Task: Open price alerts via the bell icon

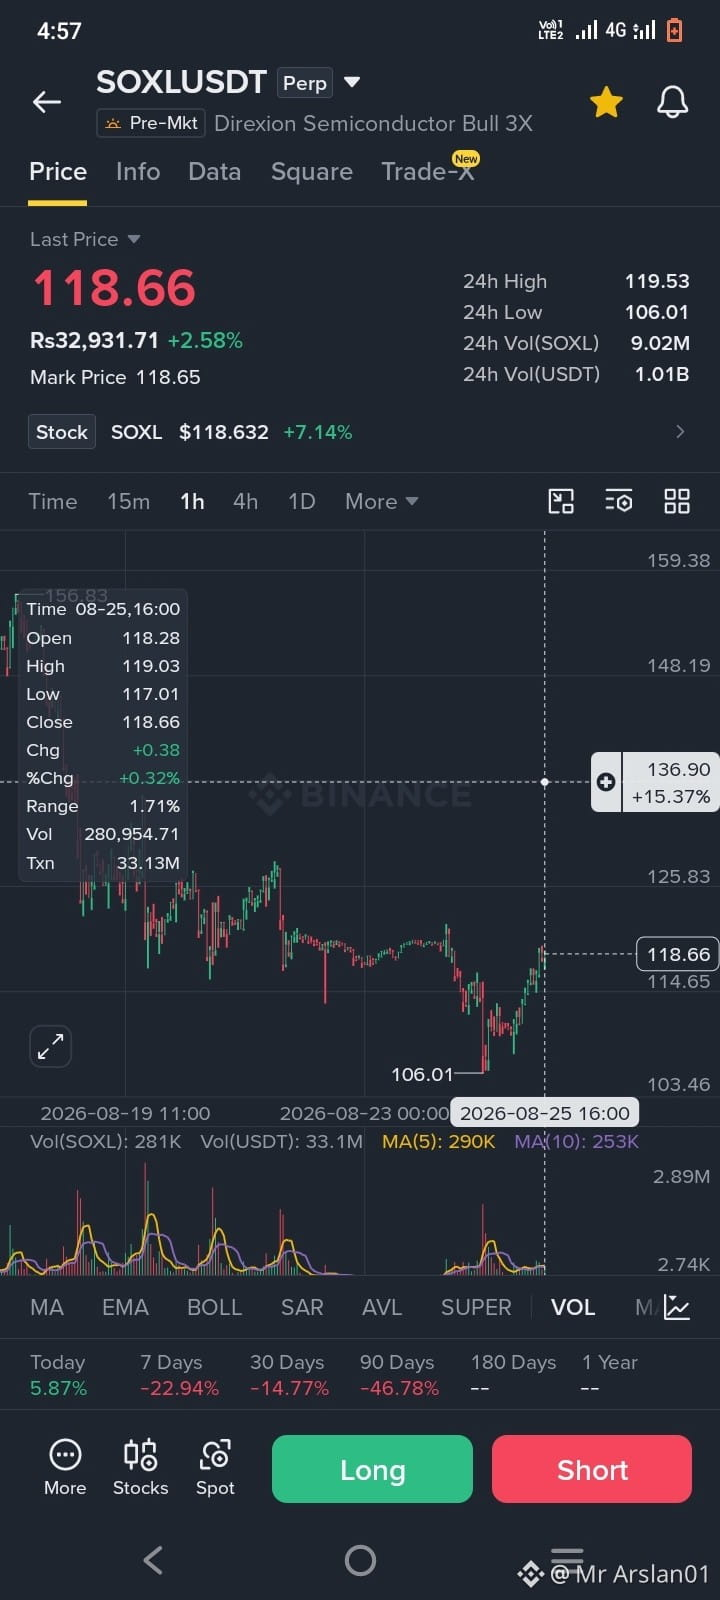Action: pos(672,102)
